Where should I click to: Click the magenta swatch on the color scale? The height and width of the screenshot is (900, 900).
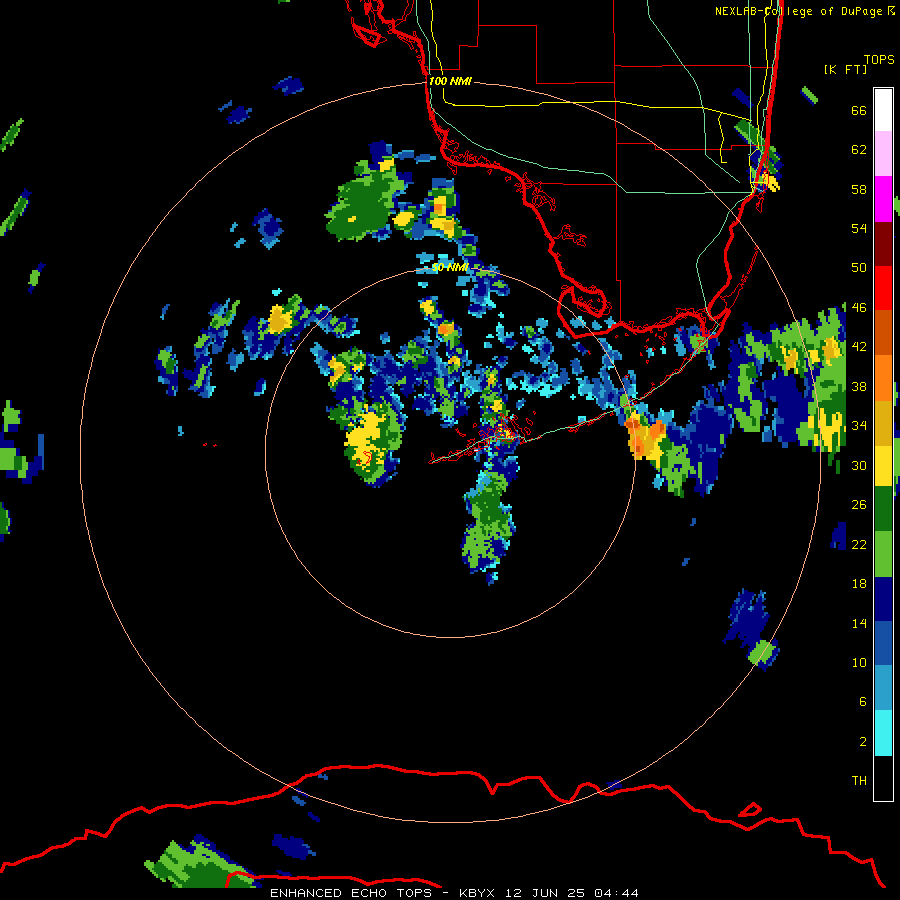[x=883, y=199]
